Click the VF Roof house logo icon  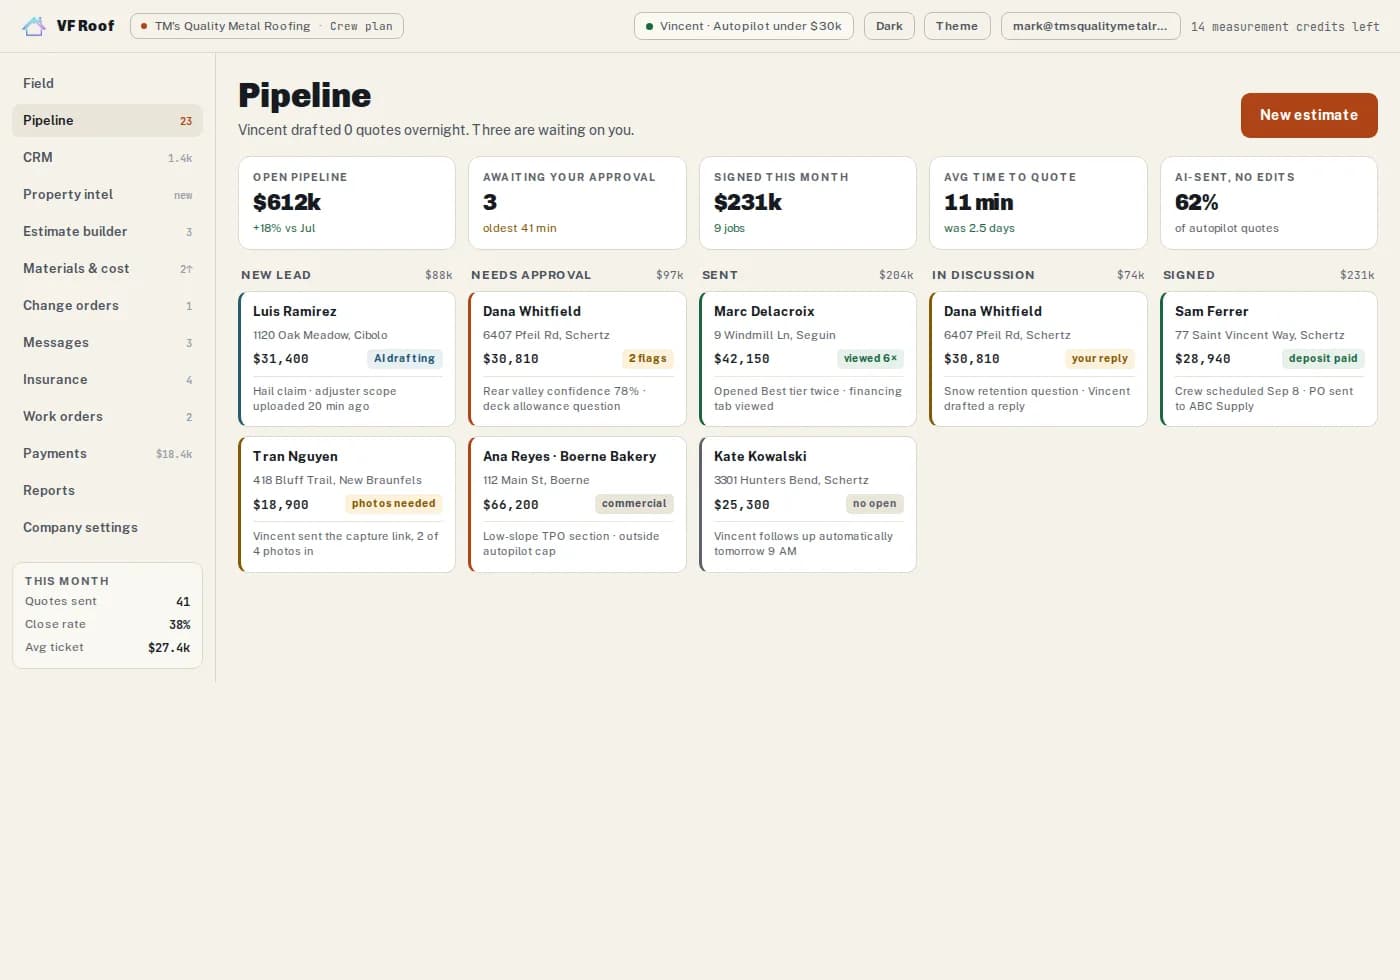pyautogui.click(x=34, y=26)
